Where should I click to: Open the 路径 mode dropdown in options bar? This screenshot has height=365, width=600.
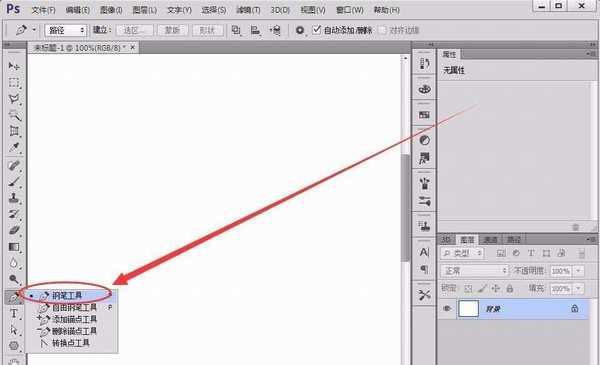coord(66,30)
